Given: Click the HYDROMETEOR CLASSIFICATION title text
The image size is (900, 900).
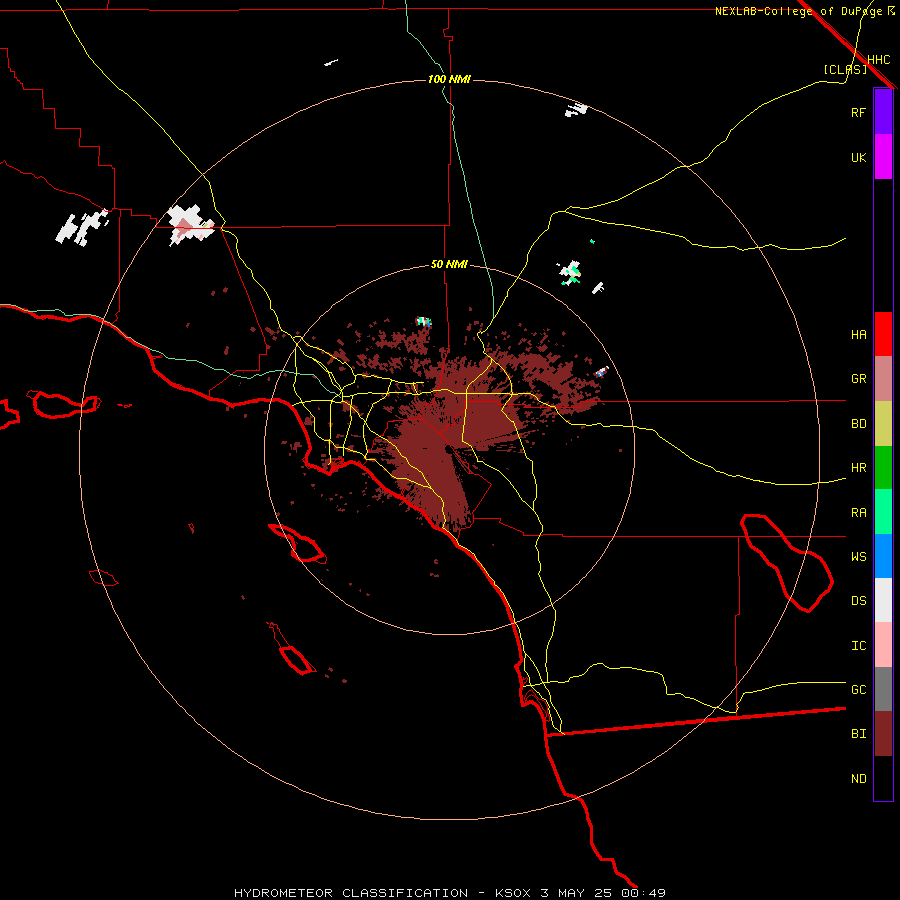Looking at the screenshot, I should click(x=351, y=893).
